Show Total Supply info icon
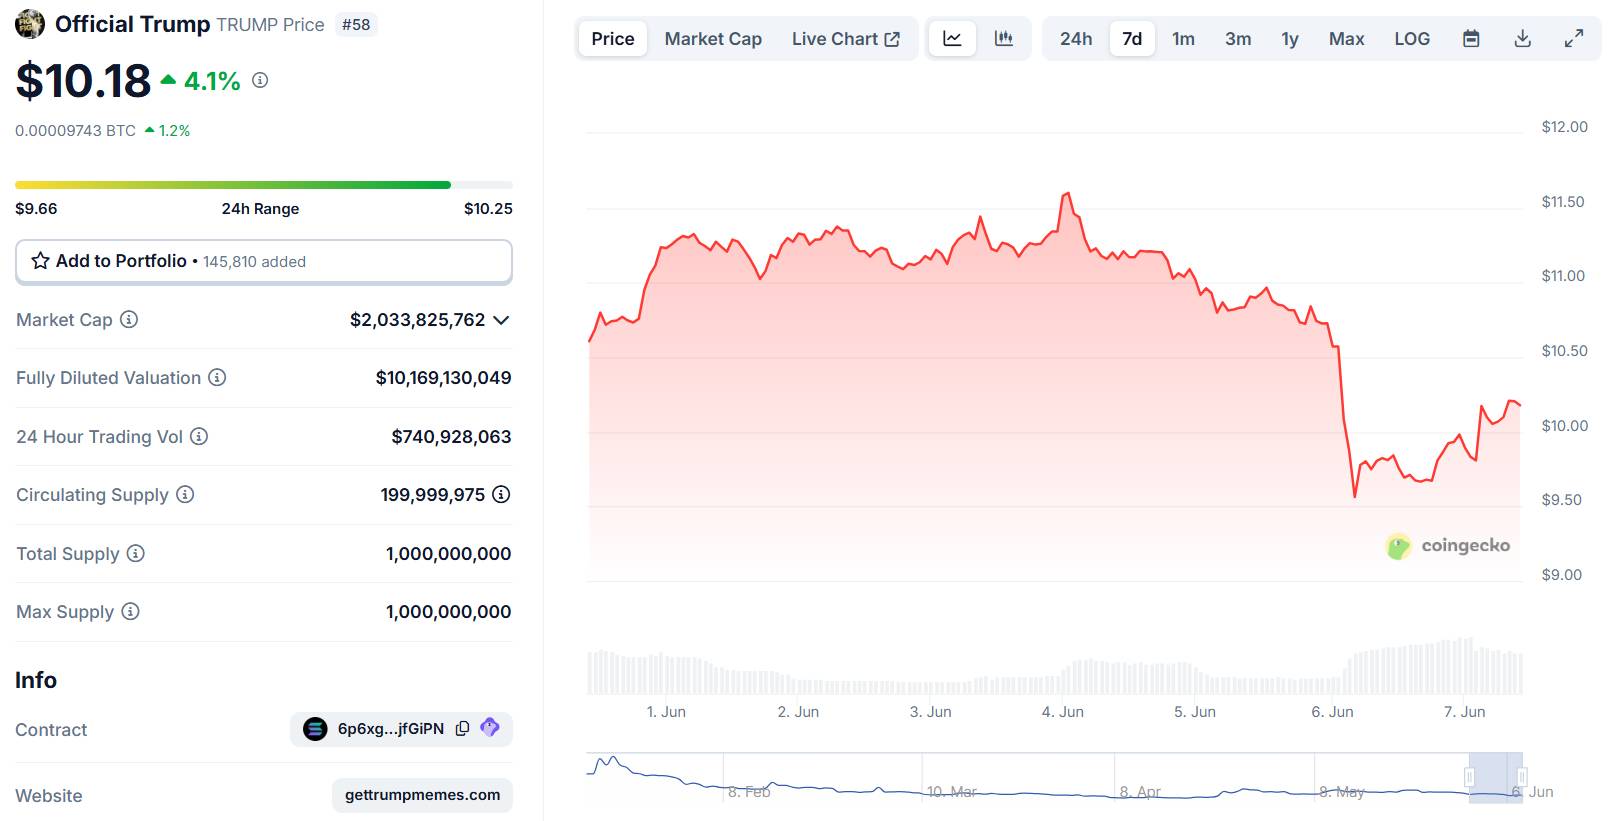The width and height of the screenshot is (1618, 821). [x=136, y=553]
